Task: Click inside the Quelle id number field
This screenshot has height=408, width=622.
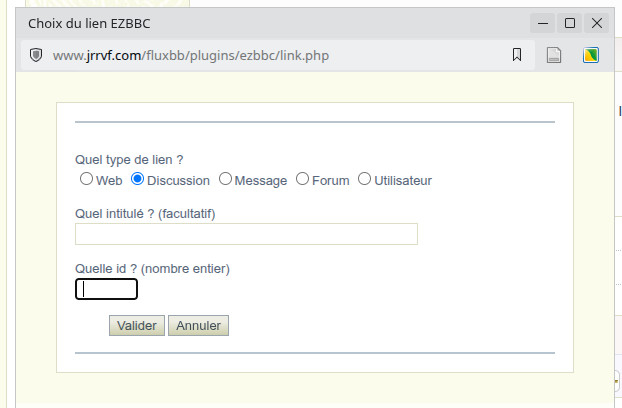Action: click(106, 289)
